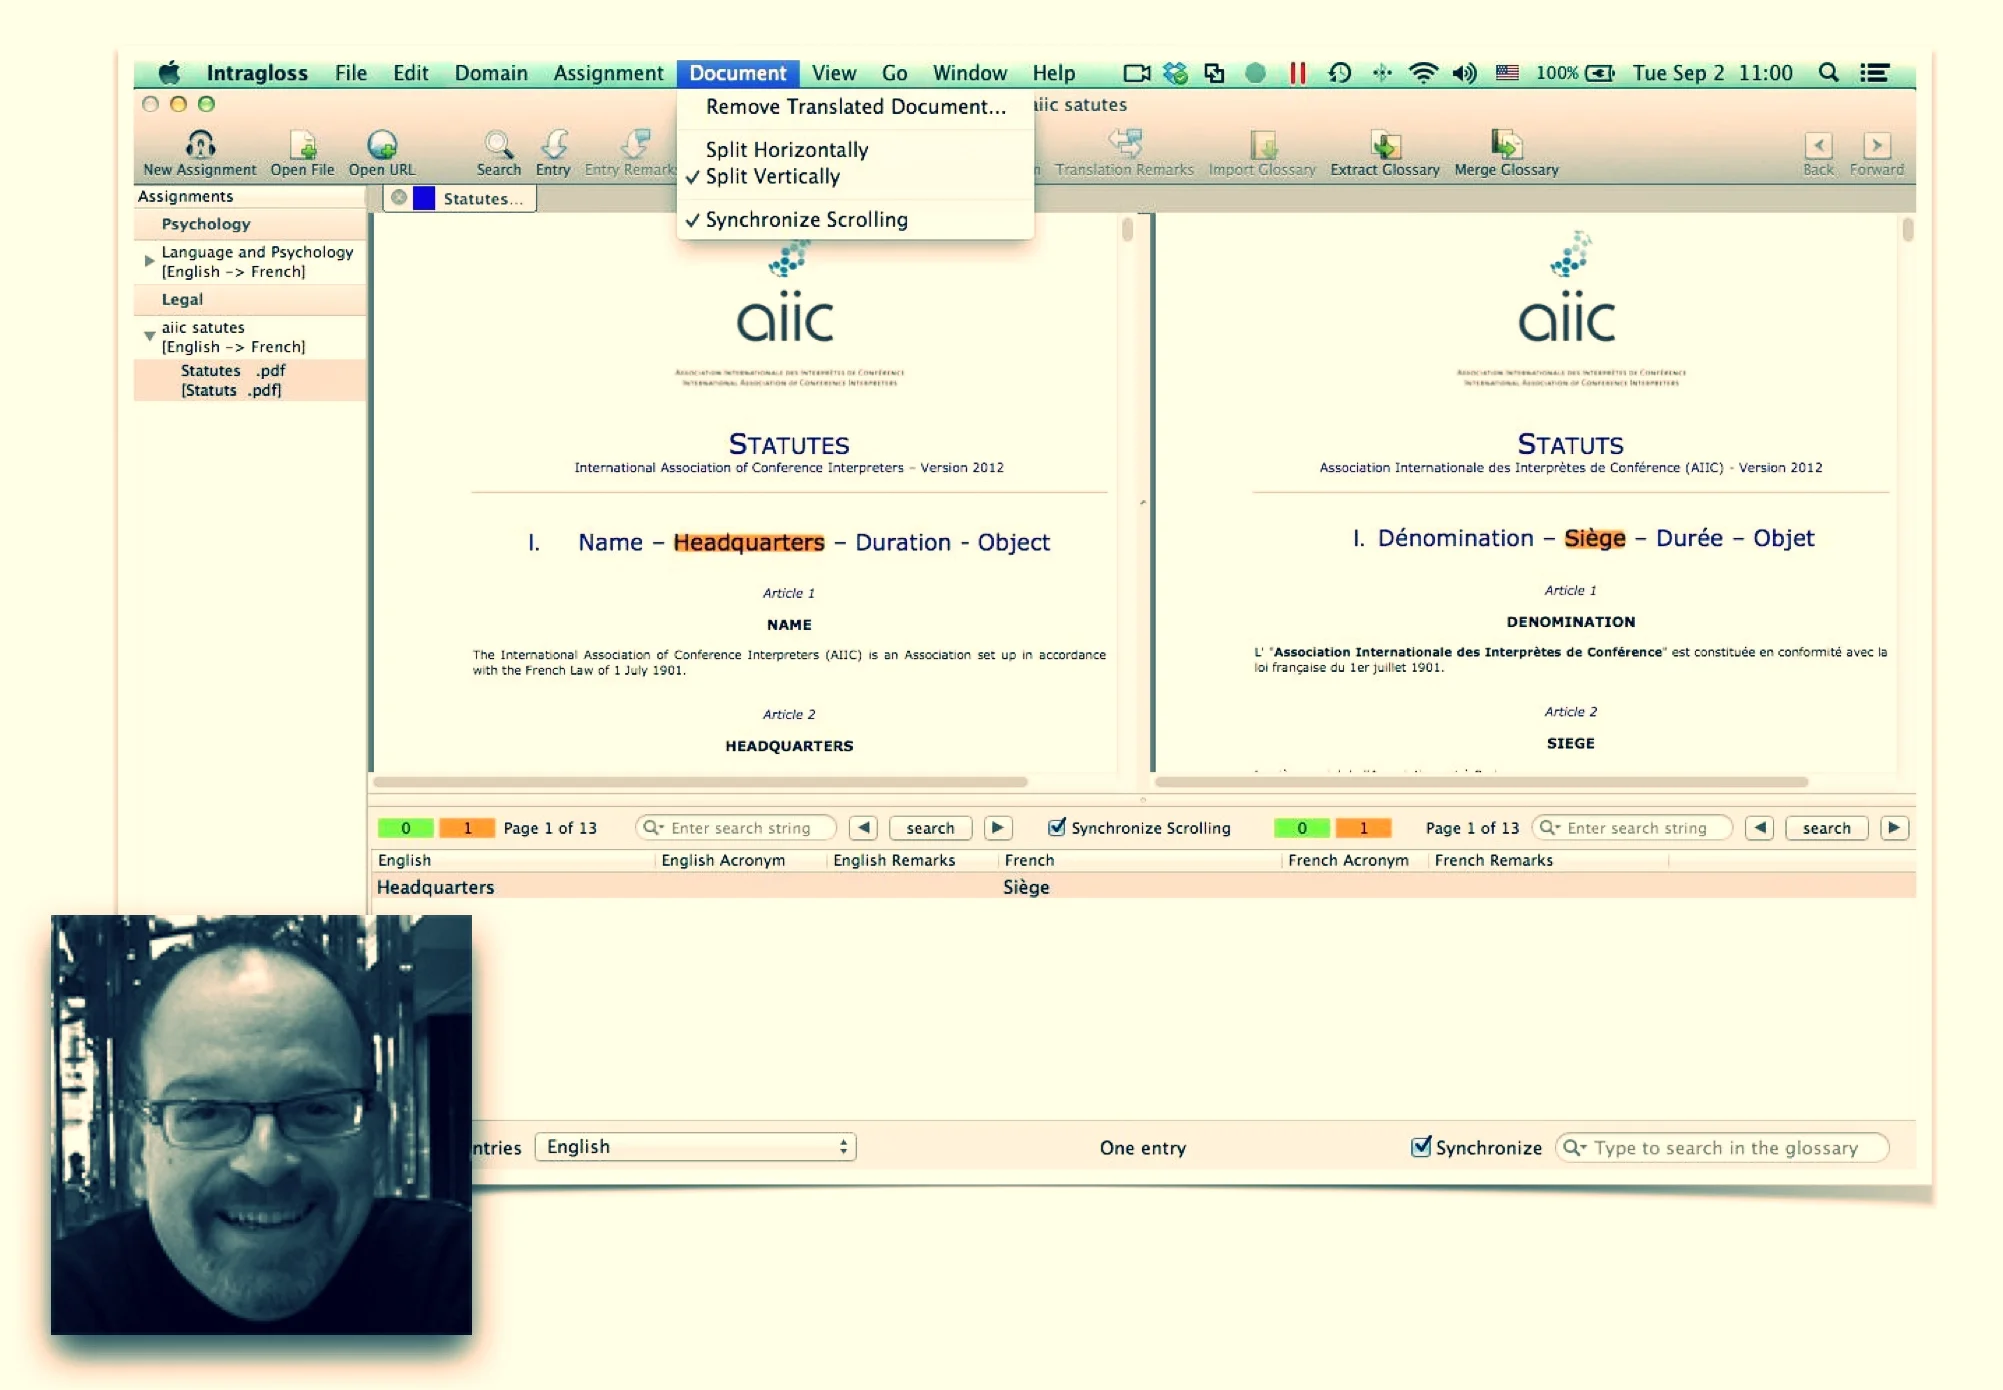2003x1390 pixels.
Task: Click highlighted Headquarters in English document
Action: (749, 542)
